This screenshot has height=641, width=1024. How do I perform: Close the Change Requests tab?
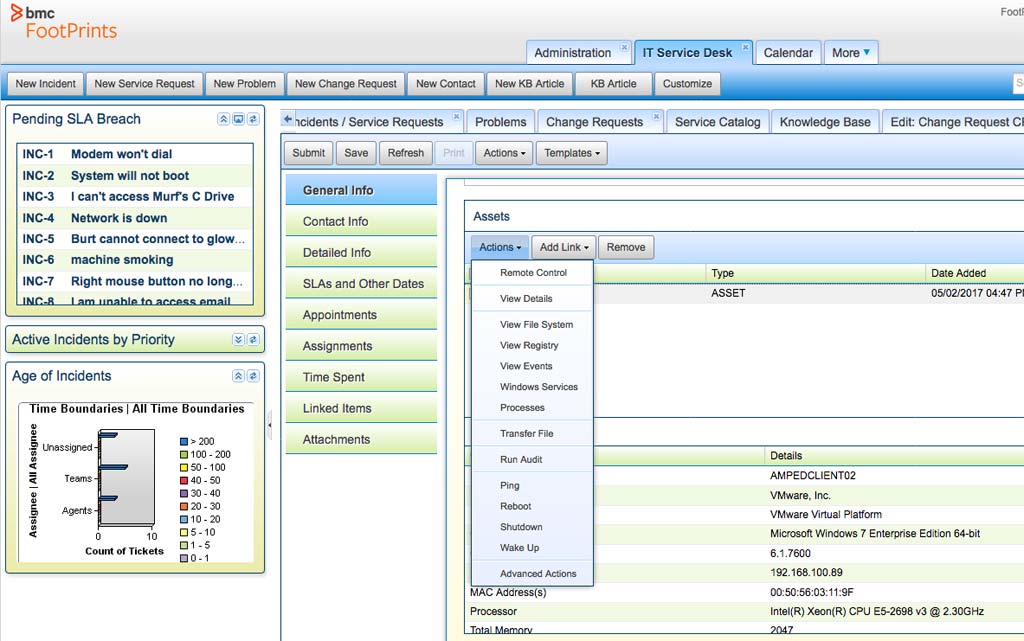point(656,116)
